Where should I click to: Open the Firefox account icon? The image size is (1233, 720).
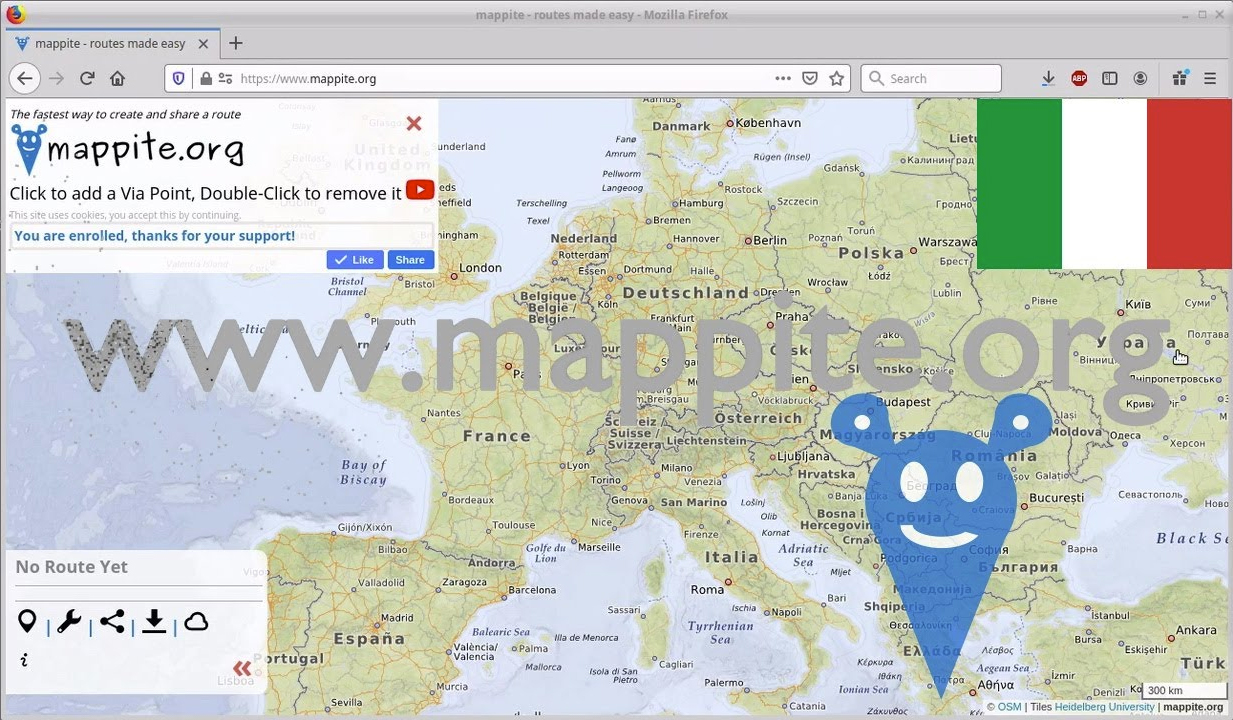pos(1140,78)
